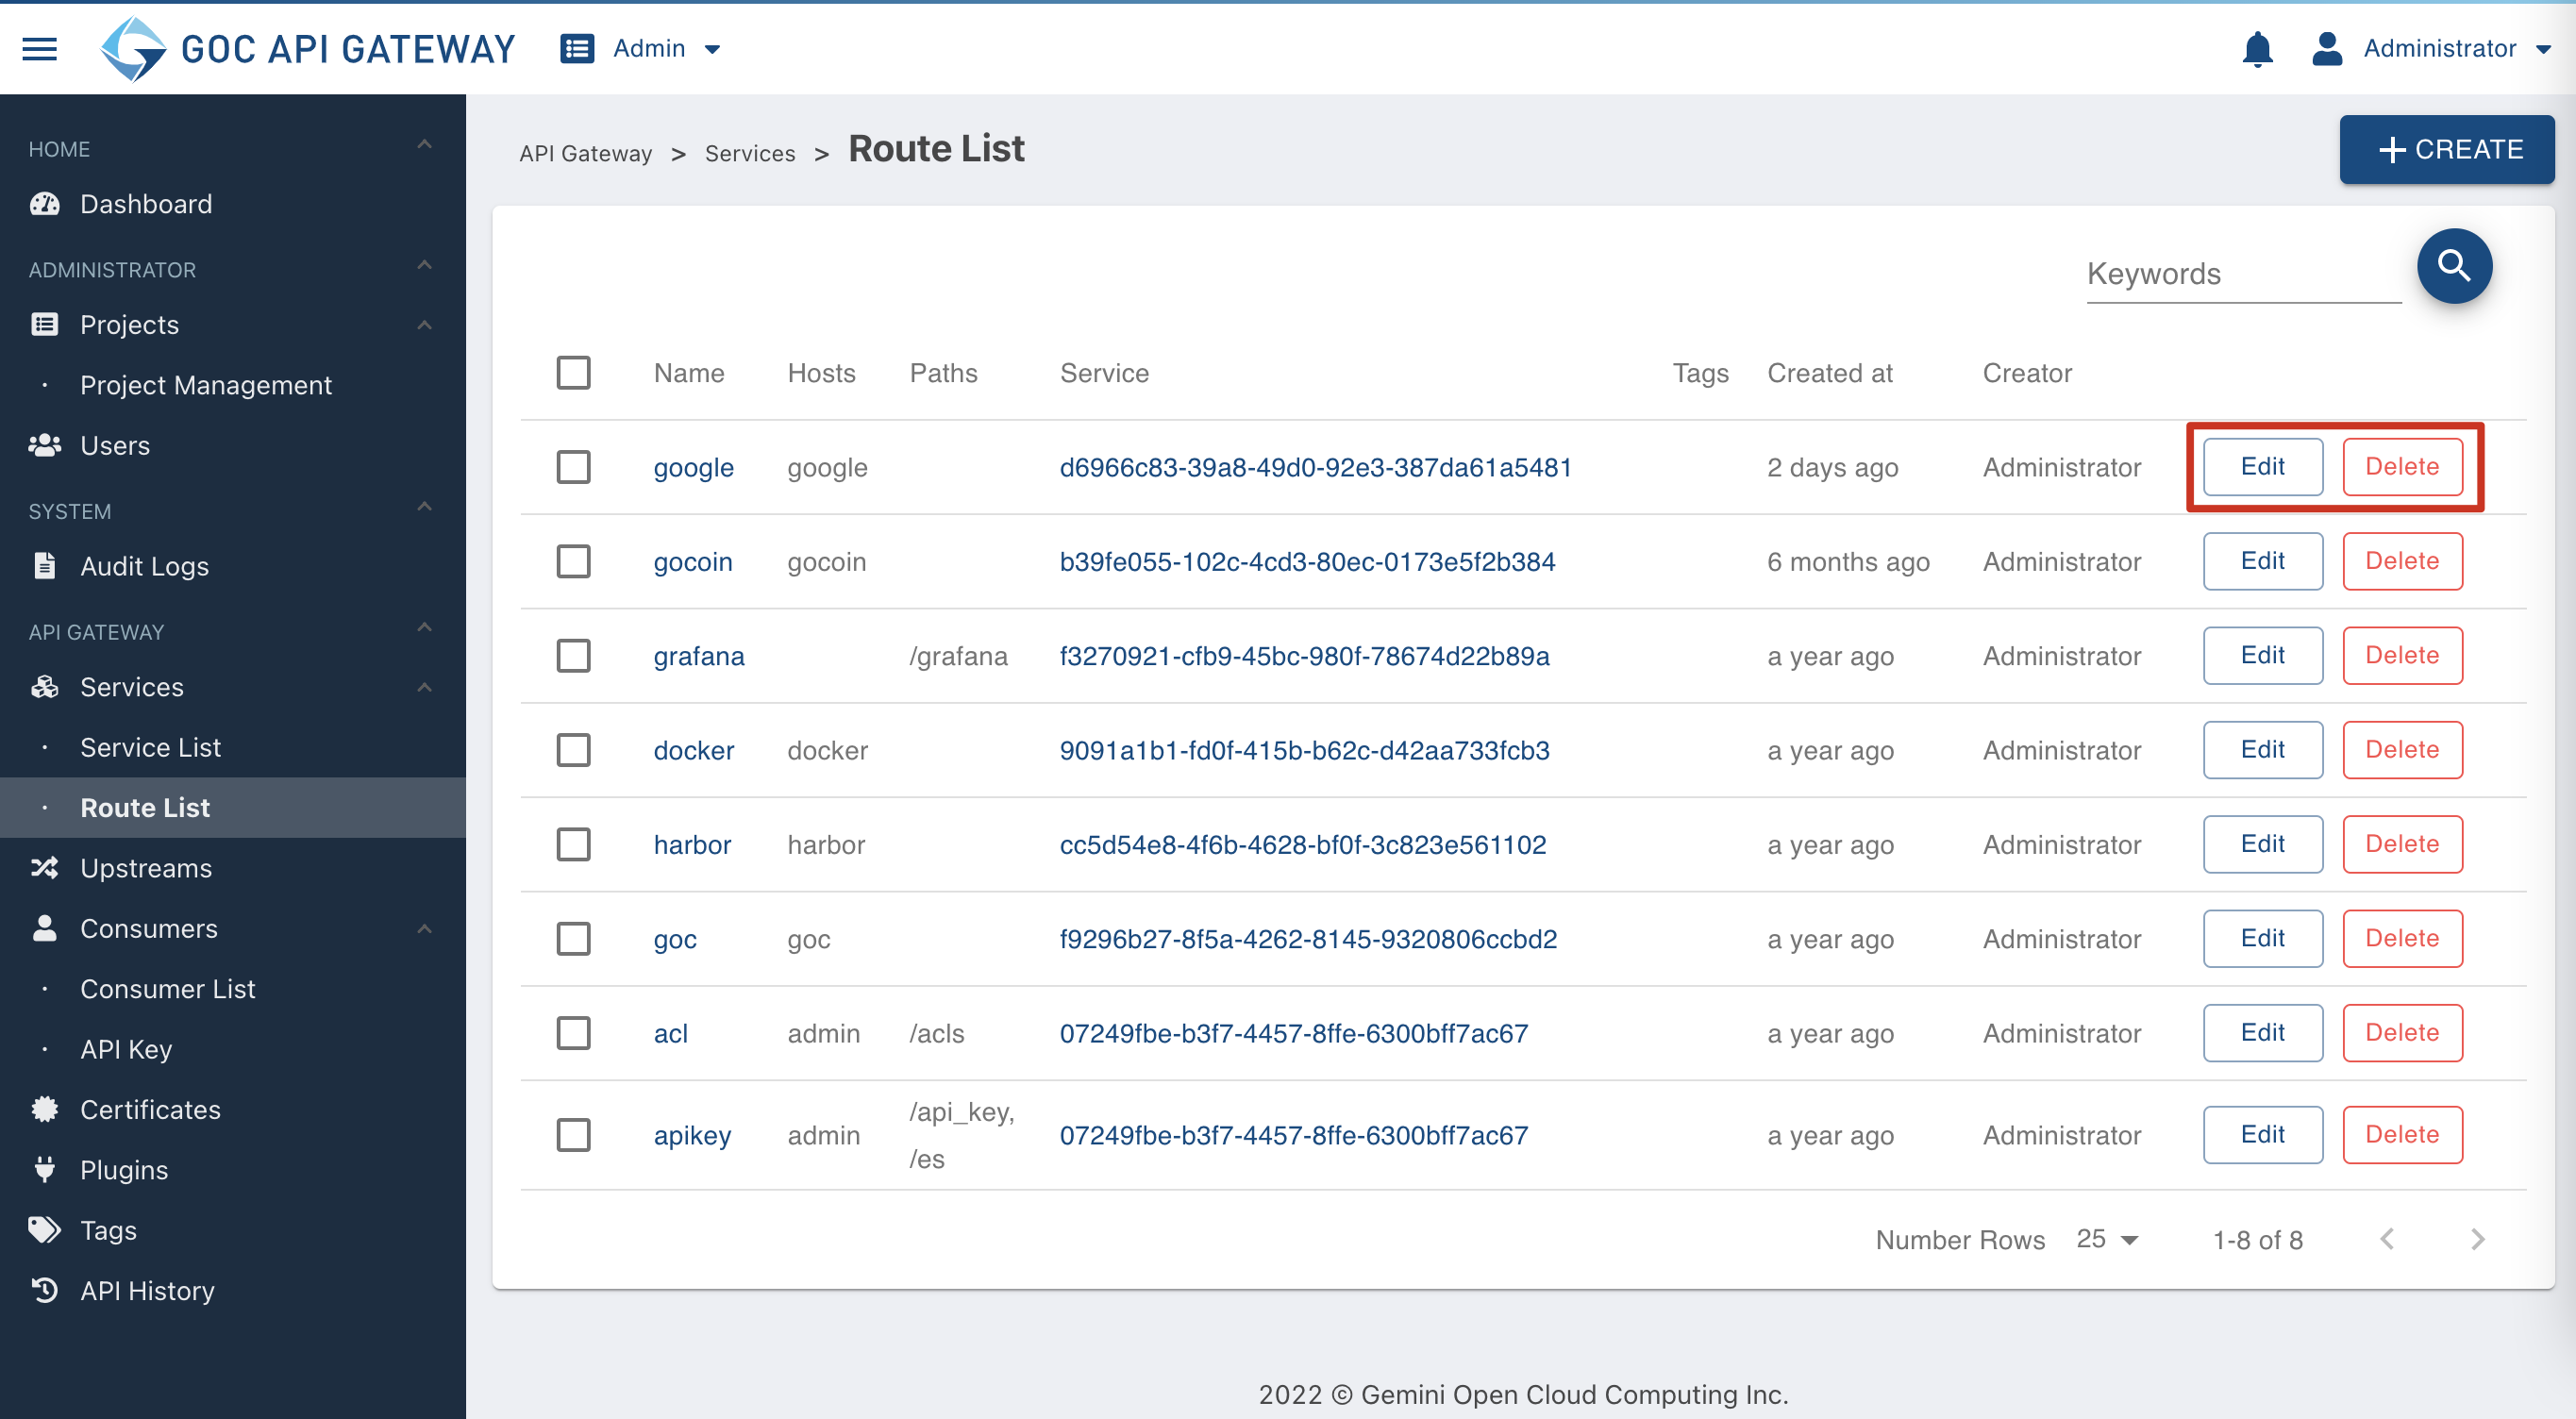Click the Admin project list icon

pyautogui.click(x=577, y=48)
